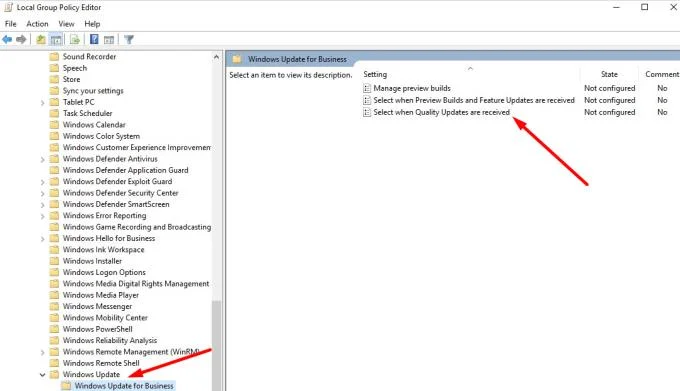The height and width of the screenshot is (391, 680).
Task: Expand the Windows Defender Exploit Guard node
Action: pyautogui.click(x=42, y=182)
